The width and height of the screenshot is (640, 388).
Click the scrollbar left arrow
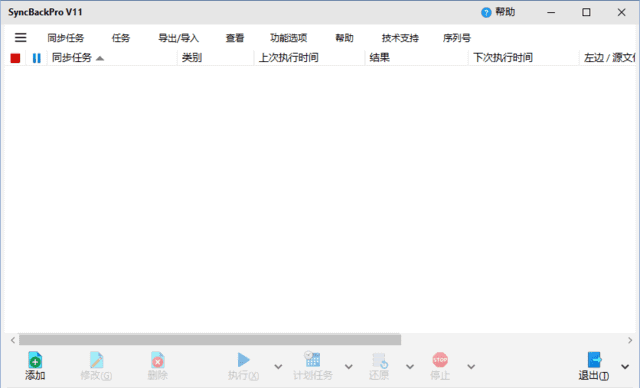(x=13, y=340)
